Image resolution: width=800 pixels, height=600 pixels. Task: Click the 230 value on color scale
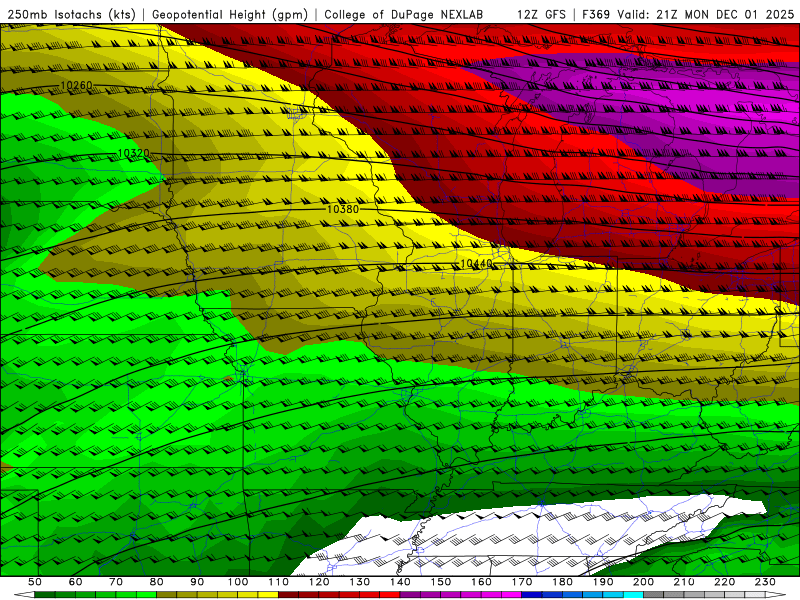tap(765, 582)
